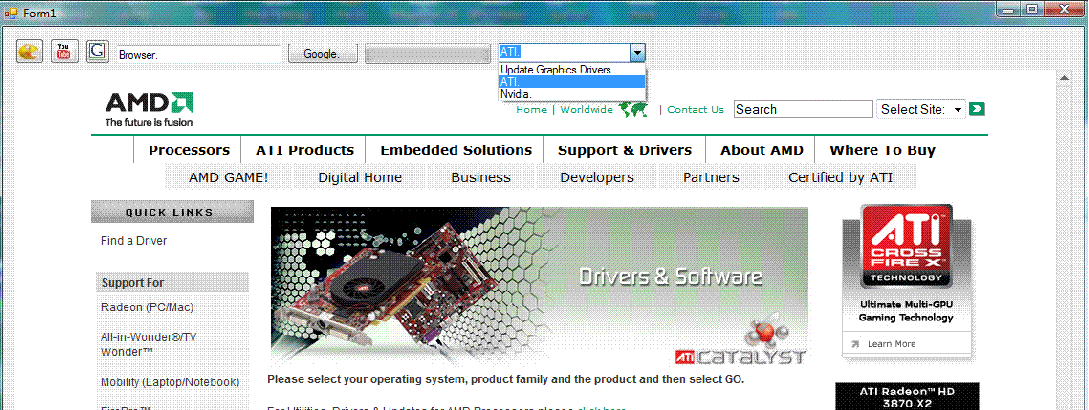Open Mobility (Laptop/Notebook) support link

[x=170, y=382]
